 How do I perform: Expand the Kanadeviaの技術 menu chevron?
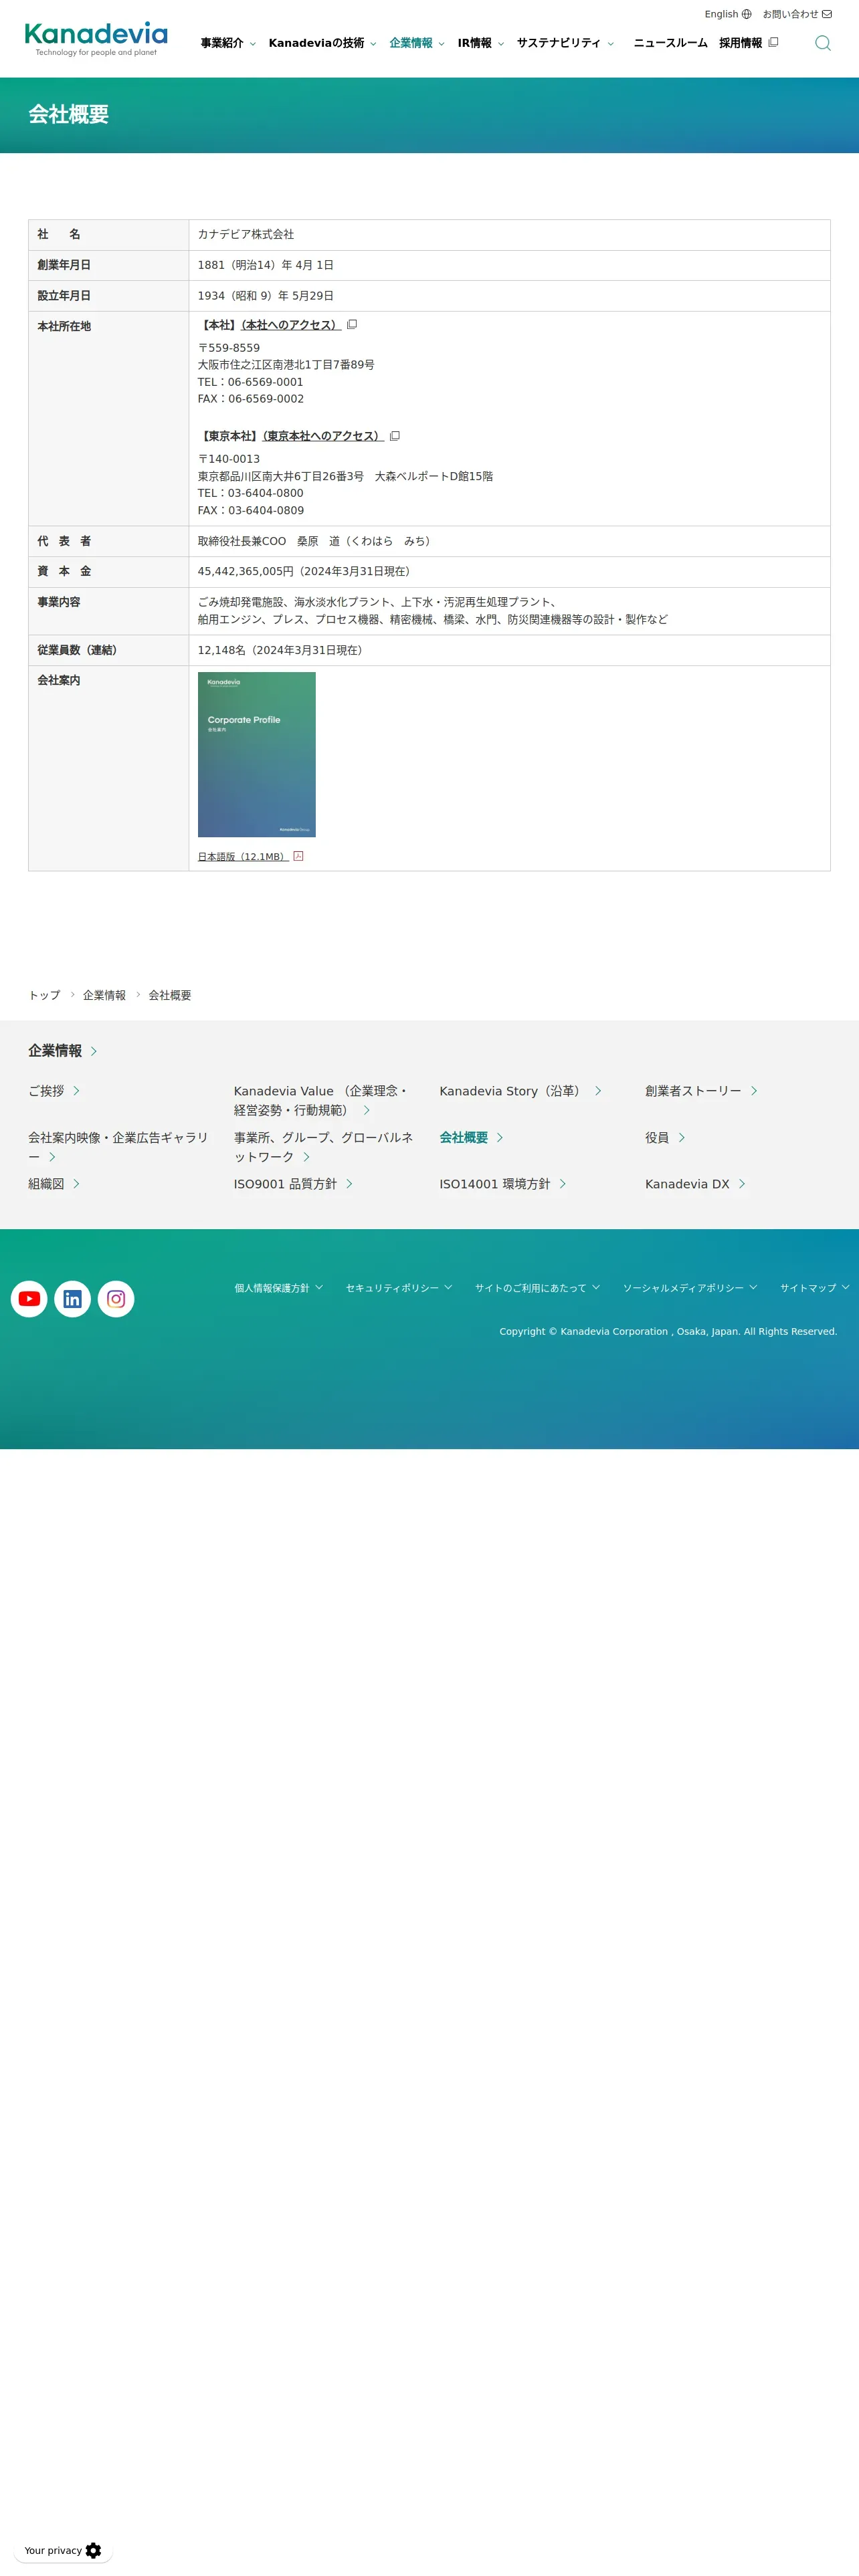(373, 44)
